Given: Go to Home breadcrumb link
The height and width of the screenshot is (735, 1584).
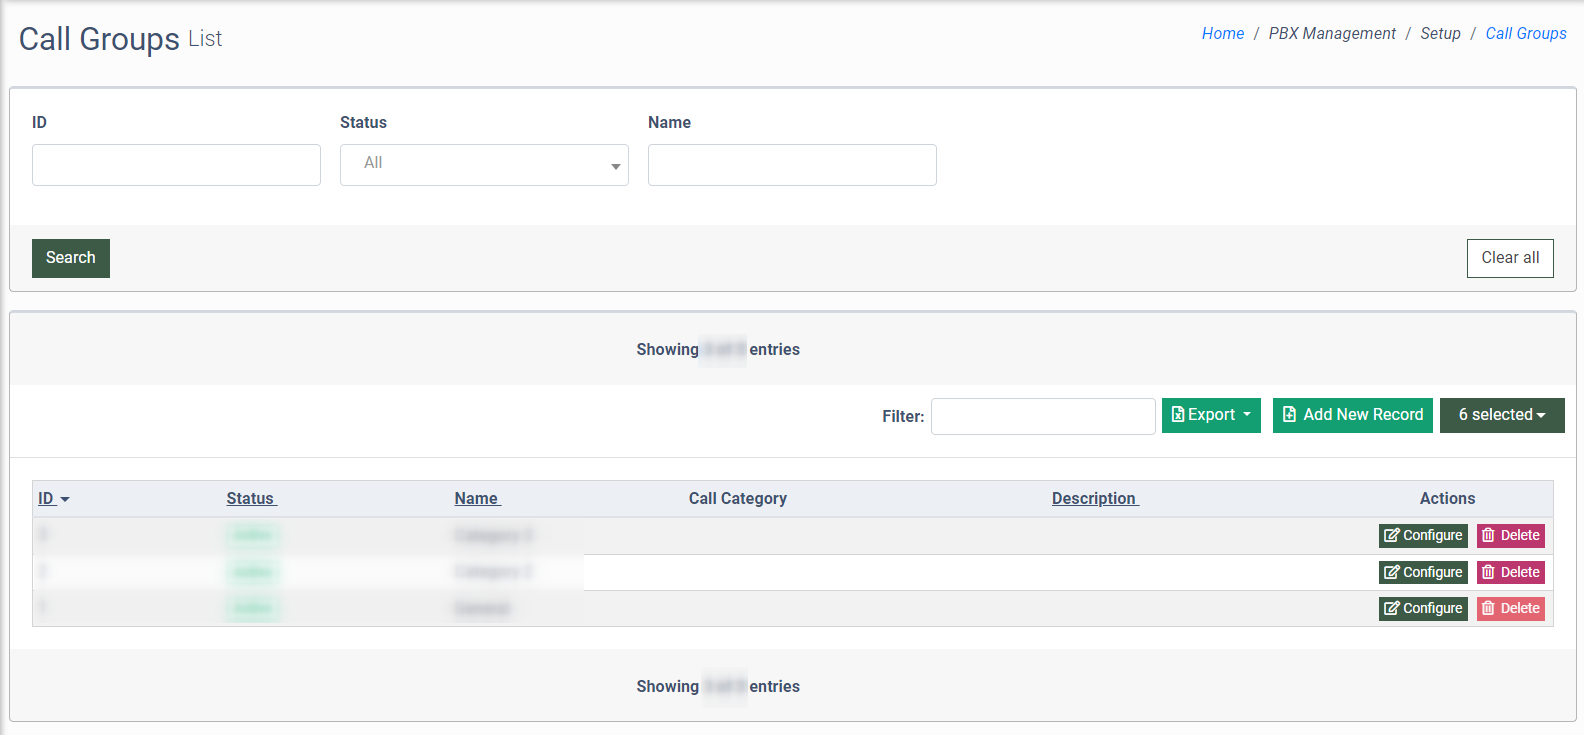Looking at the screenshot, I should (x=1222, y=34).
